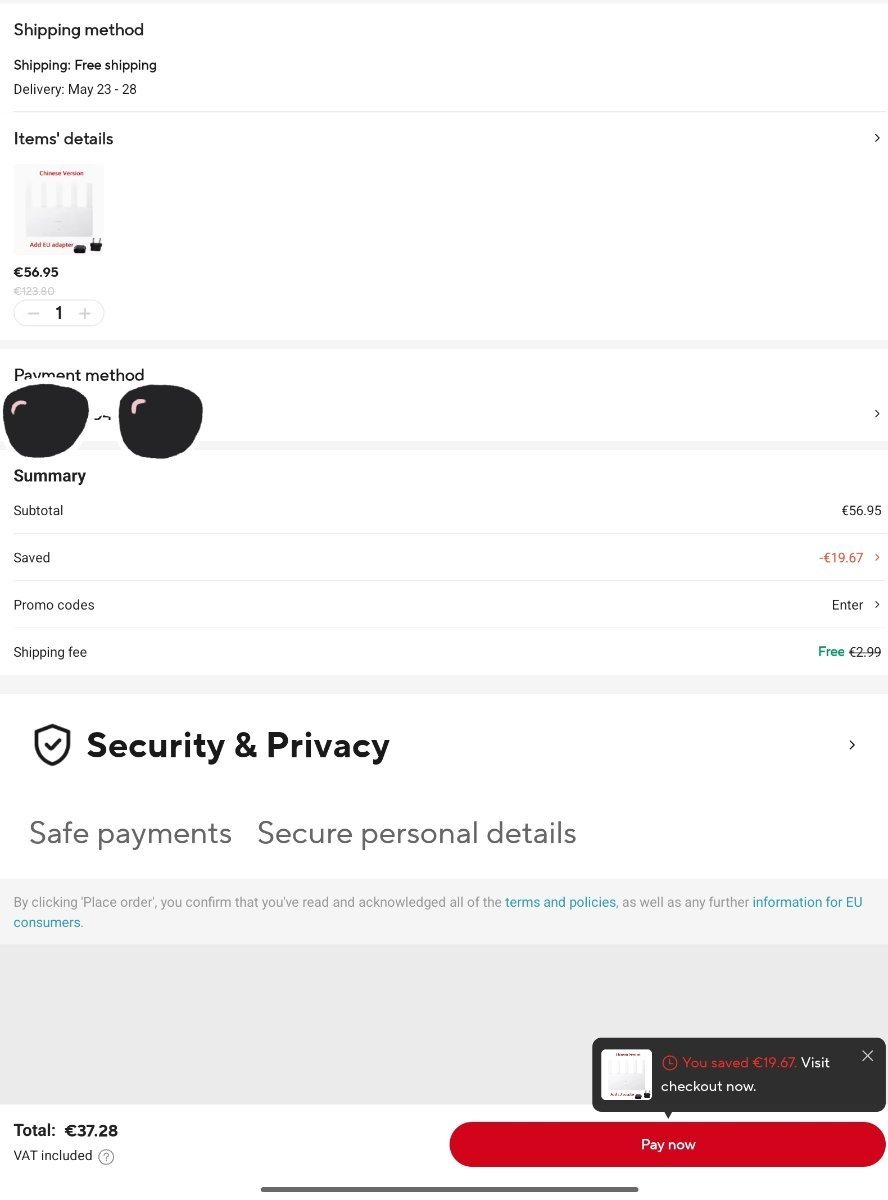Viewport: 888px width, 1200px height.
Task: Decrease item quantity with minus button
Action: 33,313
